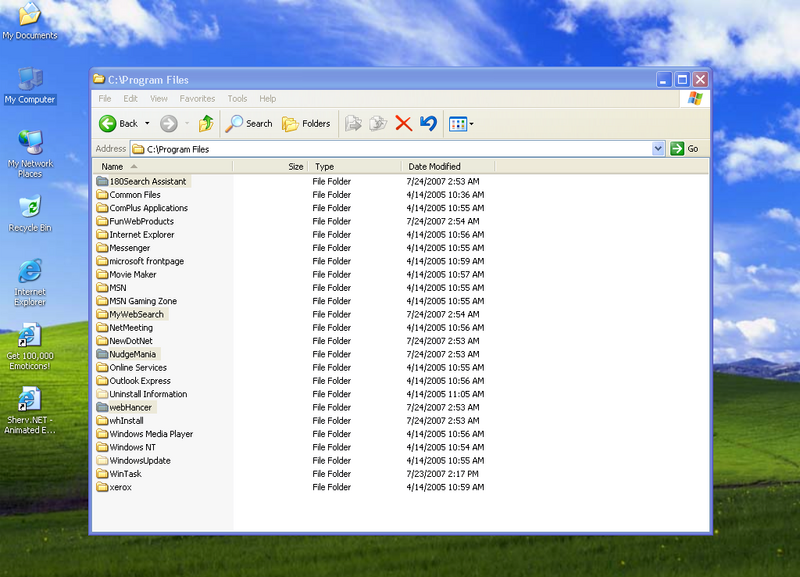Viewport: 800px width, 577px height.
Task: Select the 180Search Assistant folder icon
Action: click(x=102, y=181)
